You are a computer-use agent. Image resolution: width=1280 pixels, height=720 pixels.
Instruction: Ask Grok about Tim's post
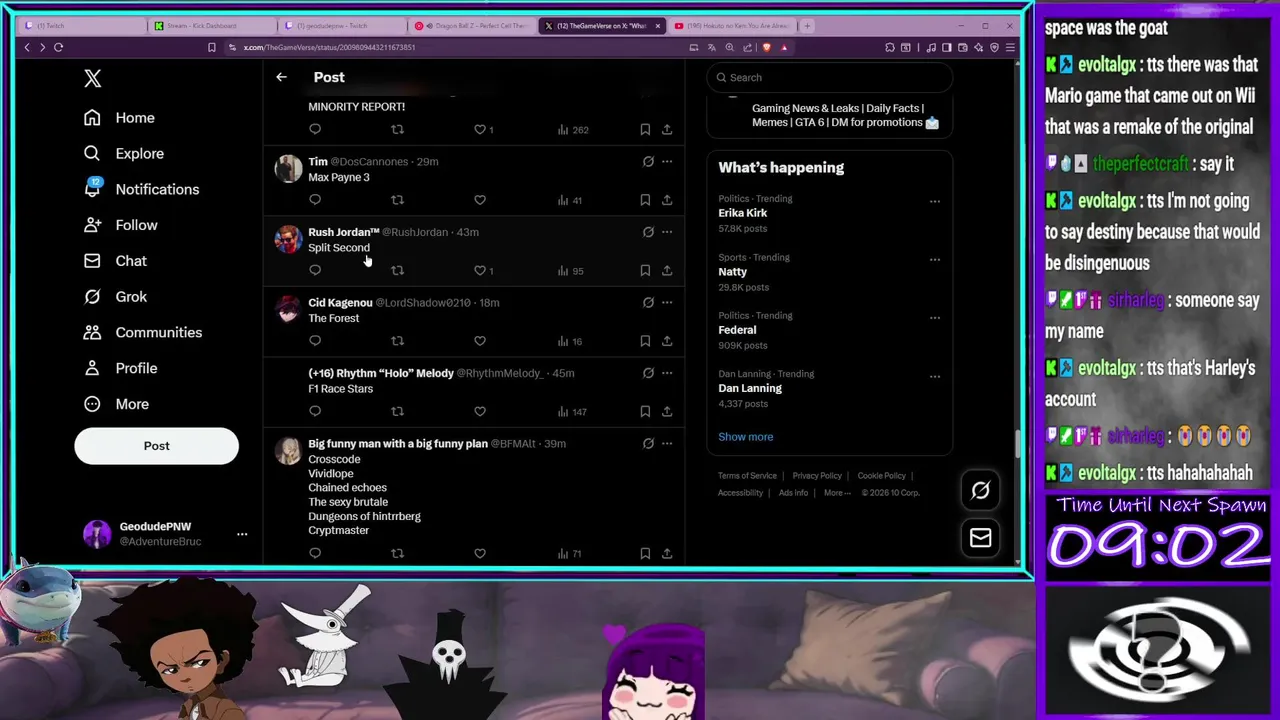pos(648,161)
